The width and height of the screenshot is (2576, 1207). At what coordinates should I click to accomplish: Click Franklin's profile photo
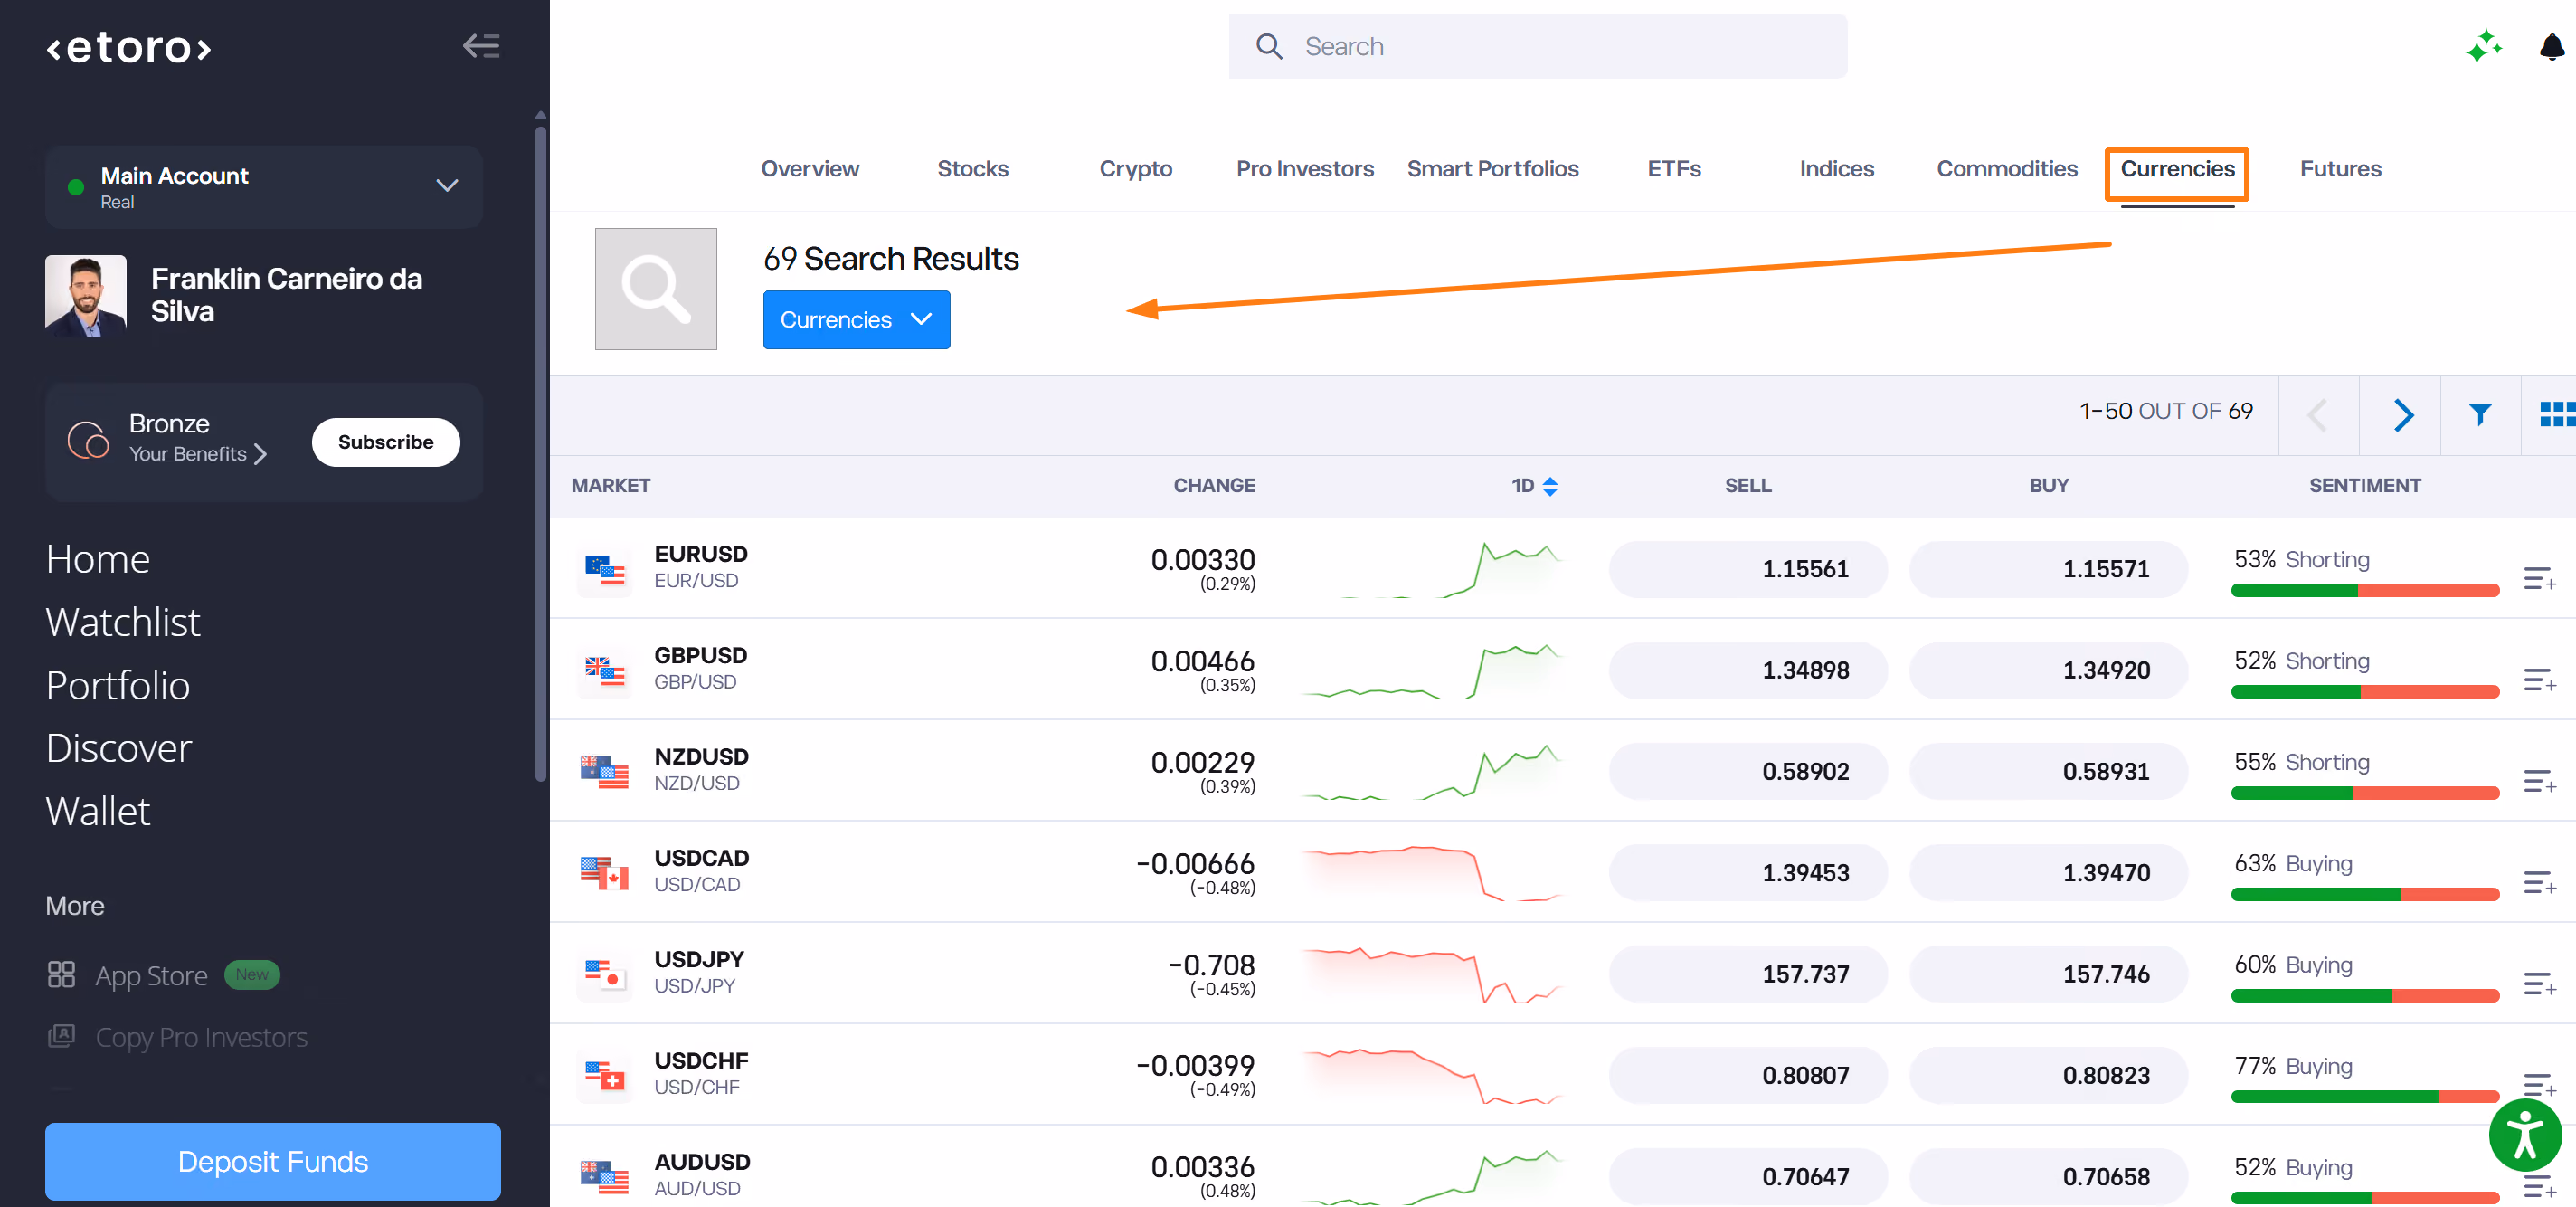[85, 295]
